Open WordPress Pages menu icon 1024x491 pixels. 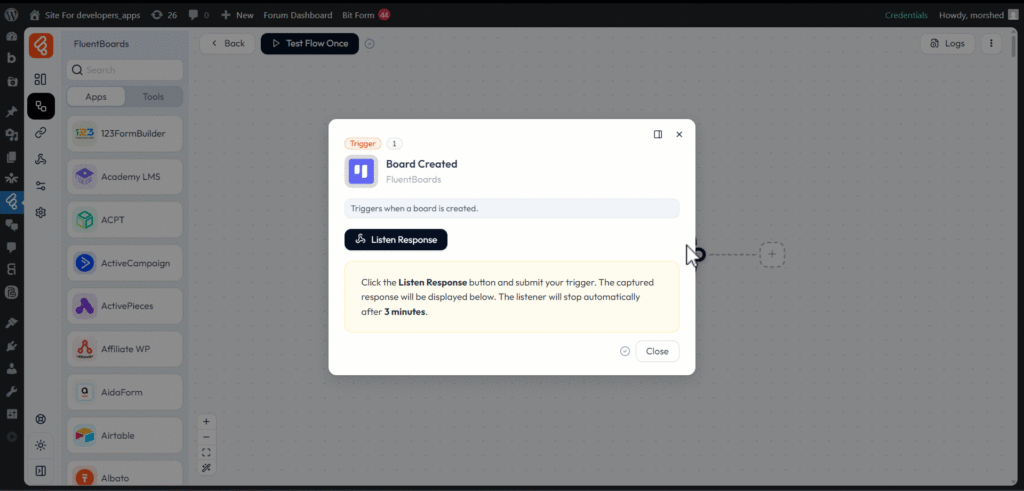(11, 157)
